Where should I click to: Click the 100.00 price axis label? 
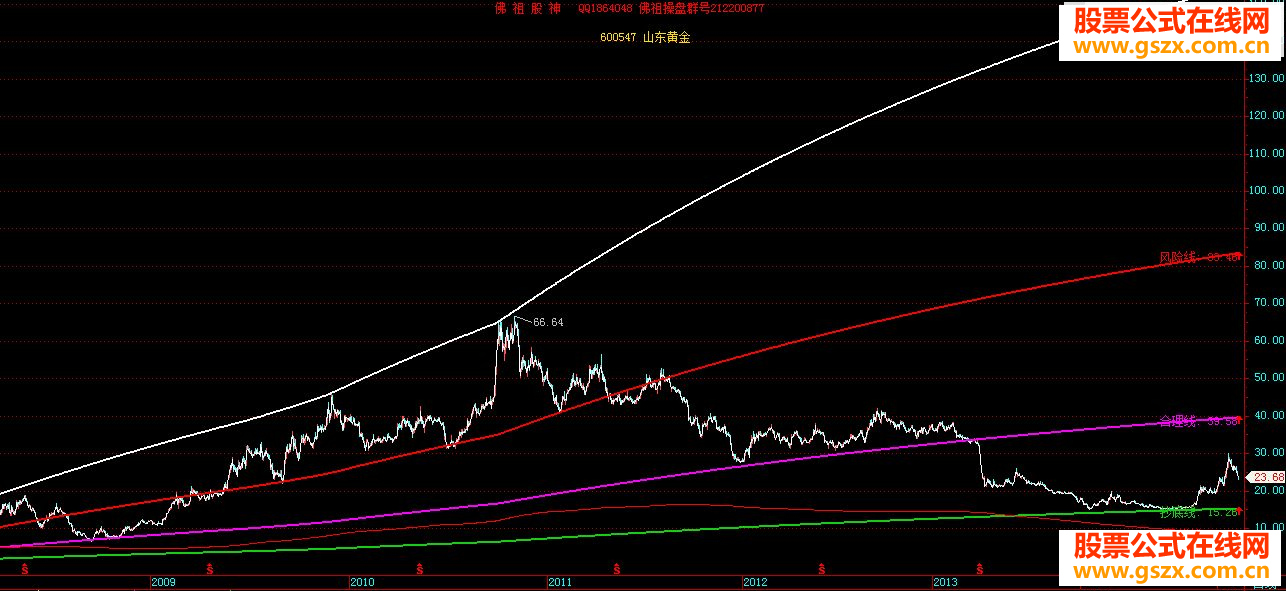1266,191
